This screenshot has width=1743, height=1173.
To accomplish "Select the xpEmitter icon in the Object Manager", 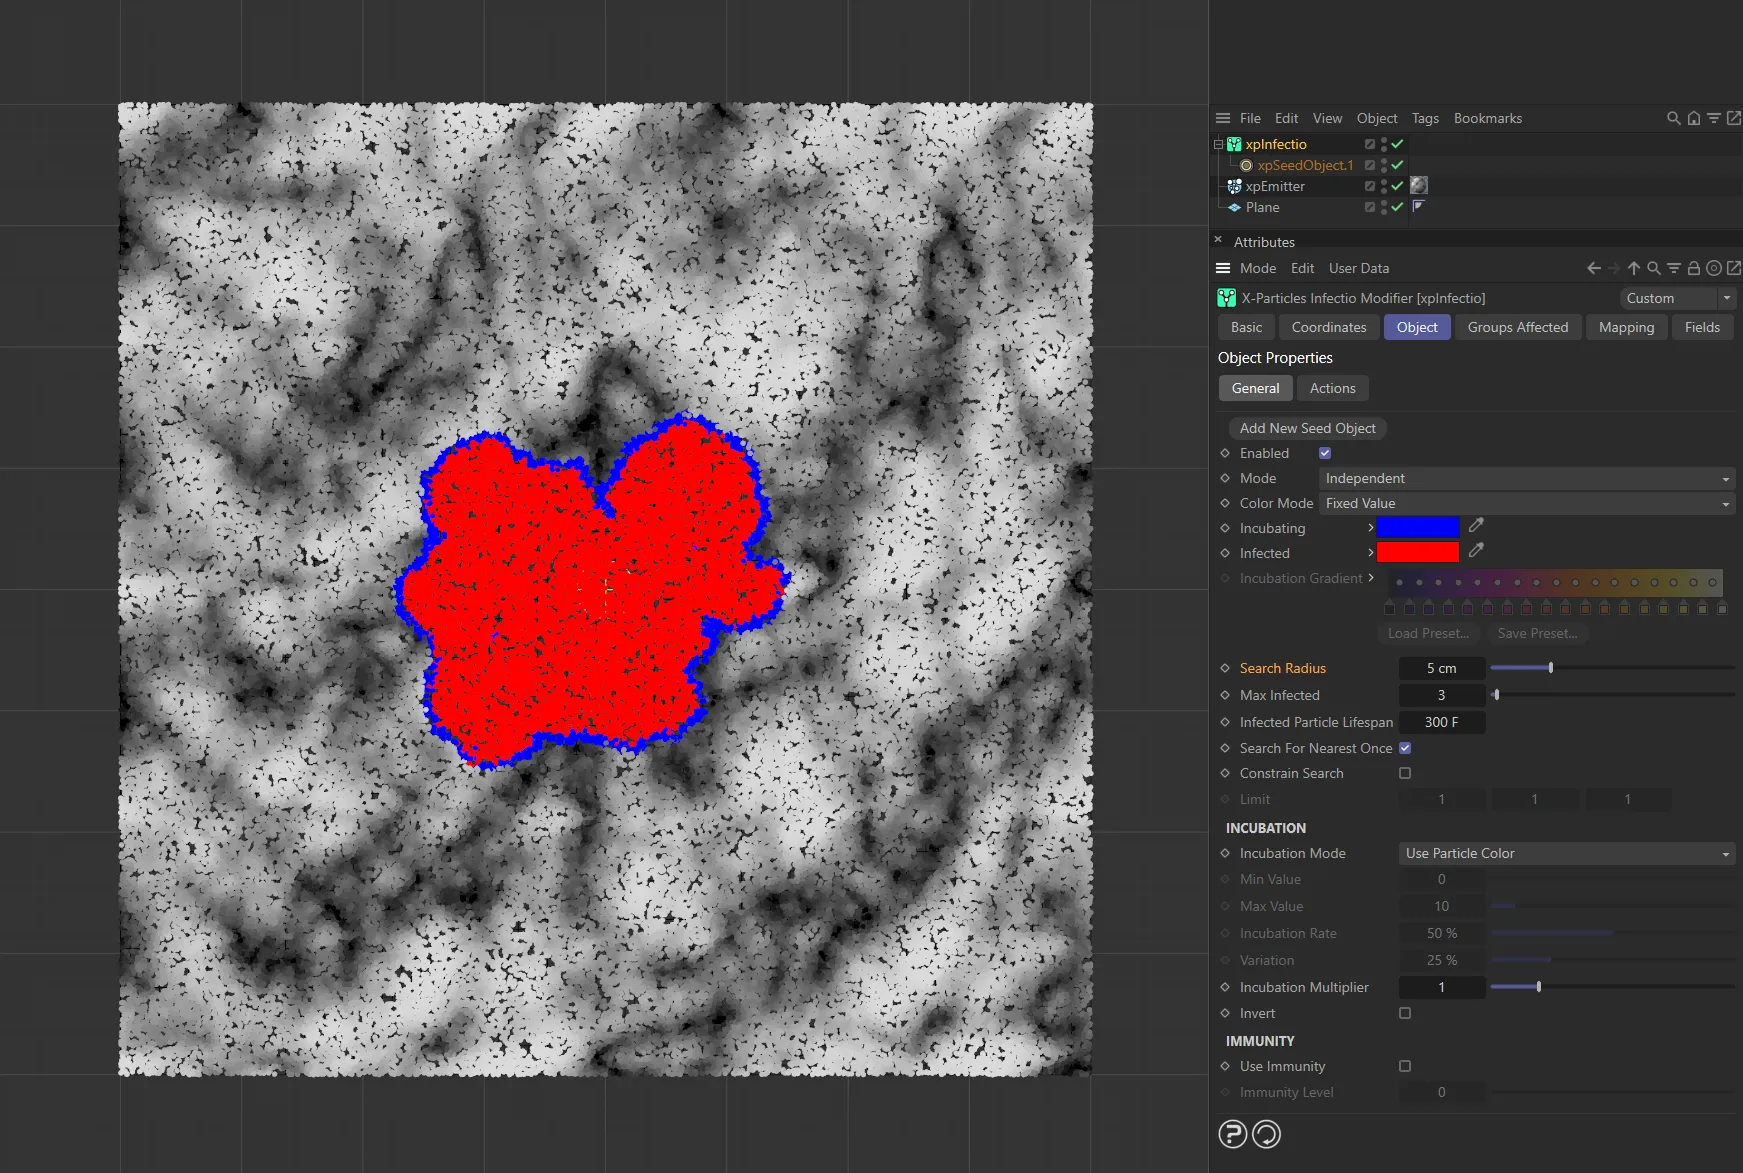I will [1233, 186].
